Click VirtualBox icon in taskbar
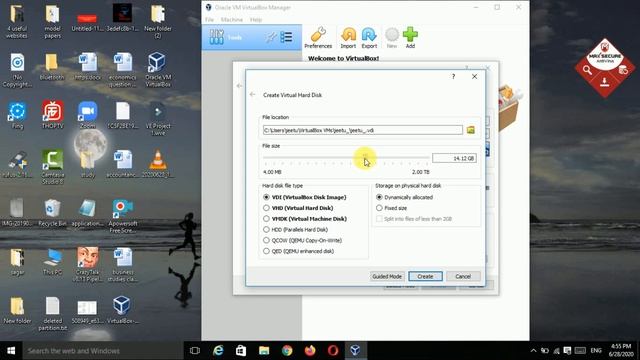The height and width of the screenshot is (360, 640). (356, 350)
